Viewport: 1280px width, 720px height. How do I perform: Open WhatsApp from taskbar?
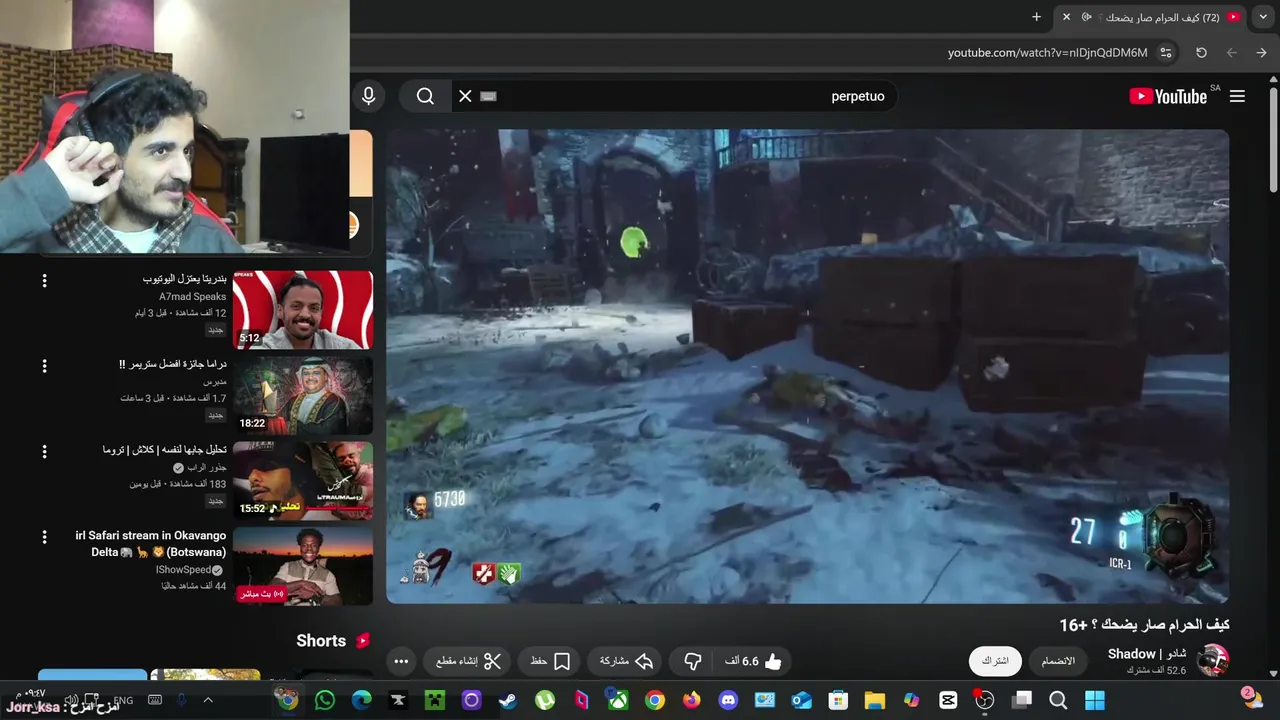click(324, 700)
